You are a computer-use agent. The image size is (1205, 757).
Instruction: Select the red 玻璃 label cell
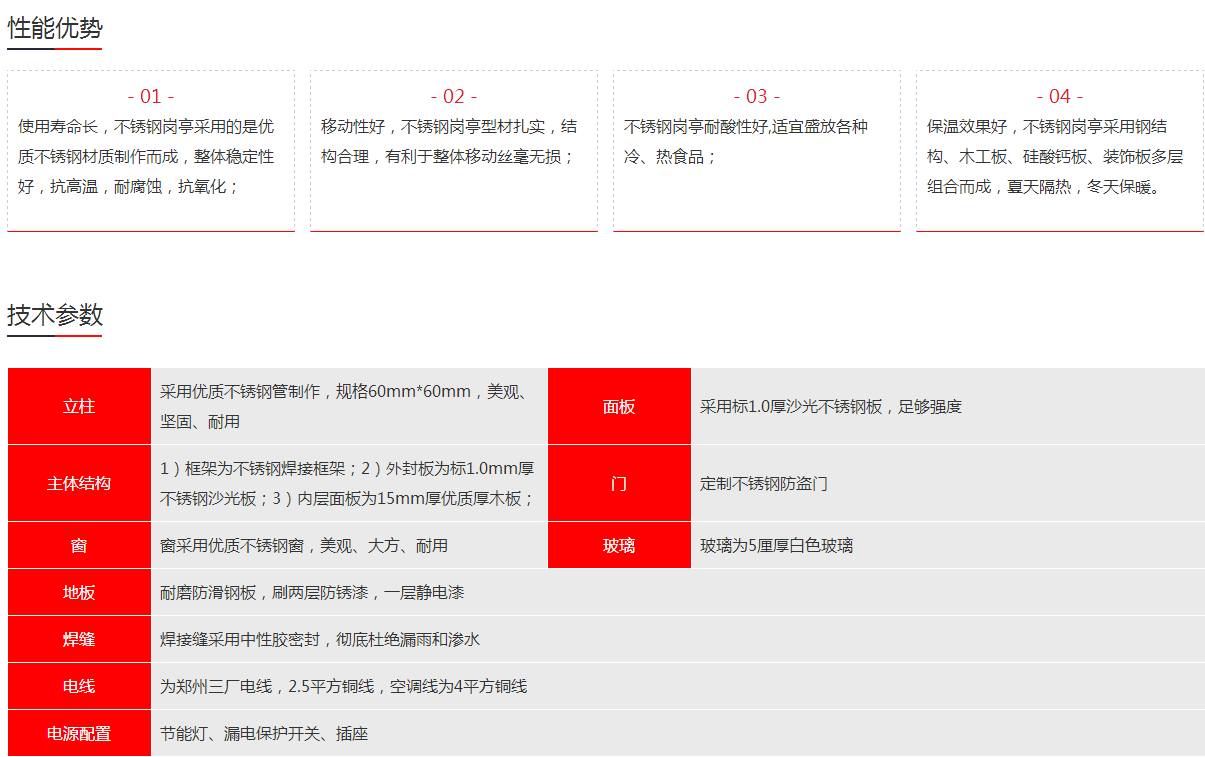point(619,546)
